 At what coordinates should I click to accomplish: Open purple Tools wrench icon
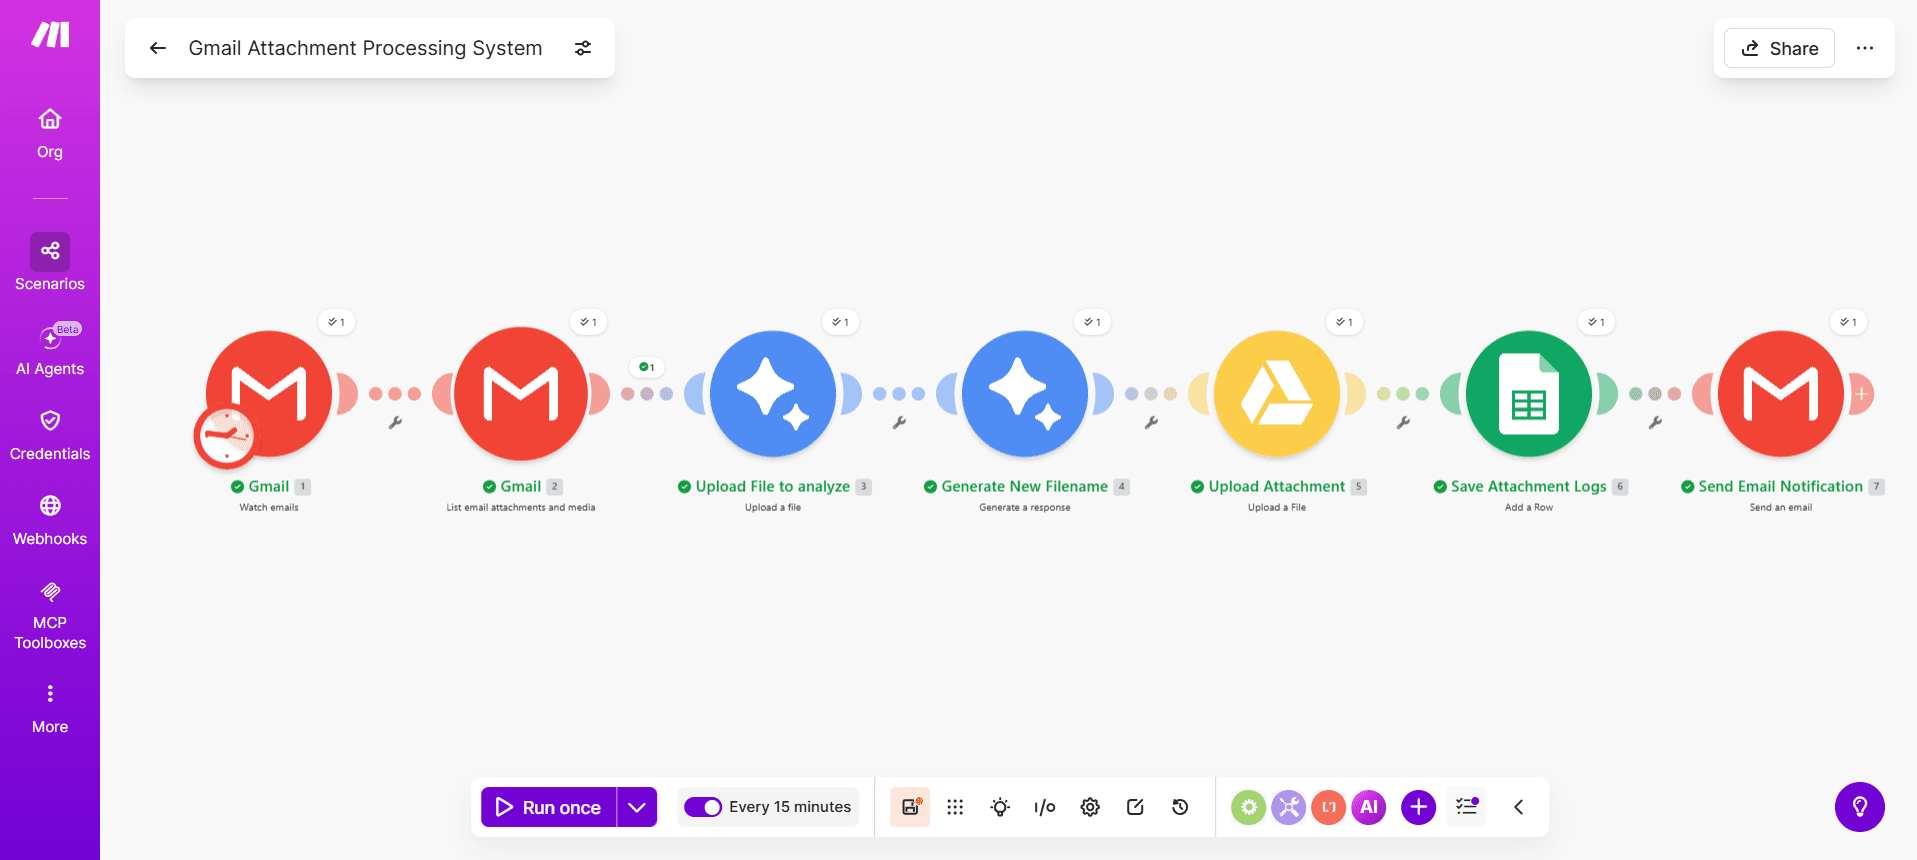point(1288,807)
